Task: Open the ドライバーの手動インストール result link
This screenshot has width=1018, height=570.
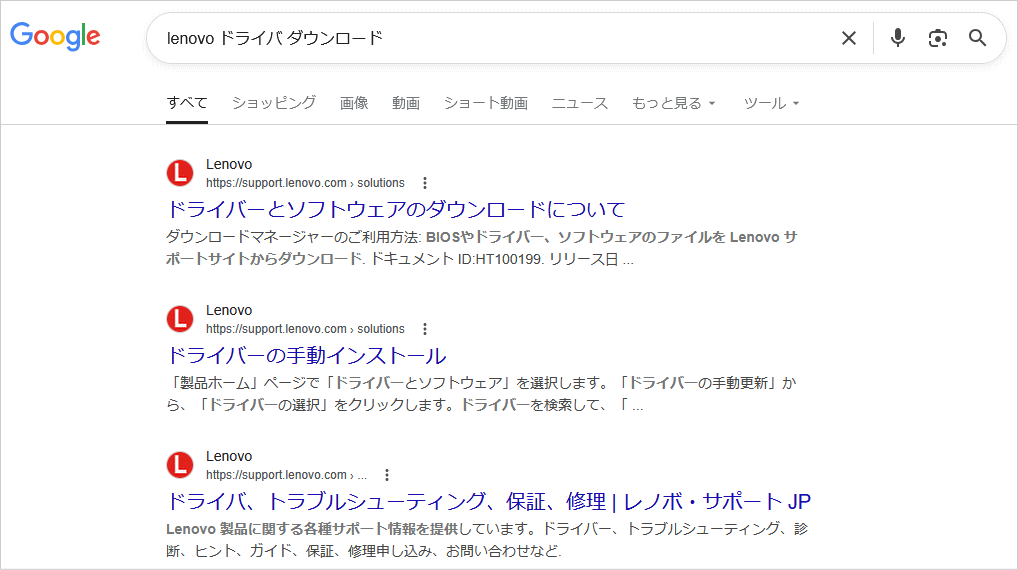Action: point(306,355)
